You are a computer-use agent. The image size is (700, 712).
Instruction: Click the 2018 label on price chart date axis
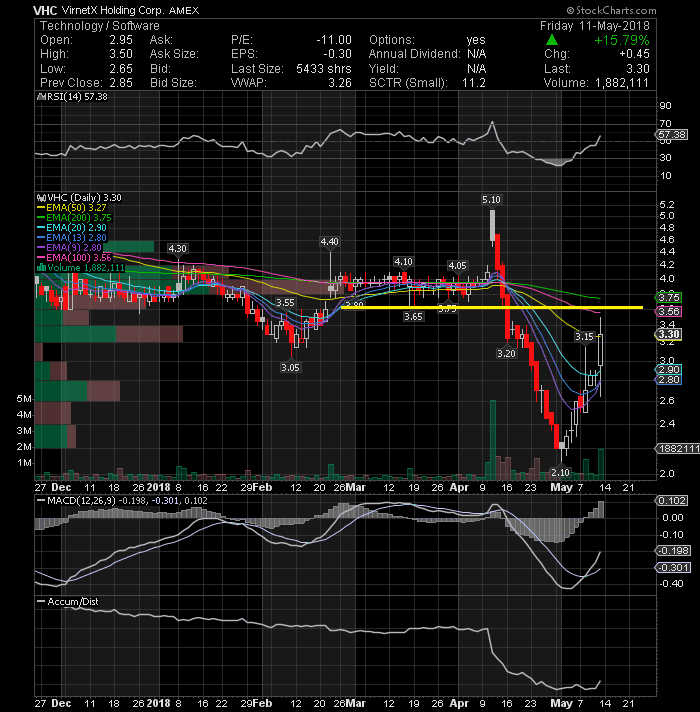click(158, 487)
